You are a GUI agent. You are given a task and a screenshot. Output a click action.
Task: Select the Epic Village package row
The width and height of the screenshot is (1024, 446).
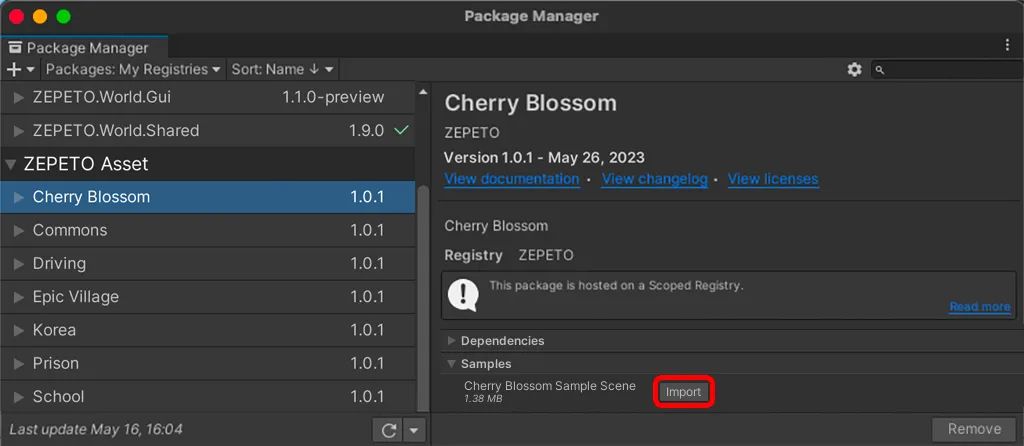pyautogui.click(x=208, y=297)
